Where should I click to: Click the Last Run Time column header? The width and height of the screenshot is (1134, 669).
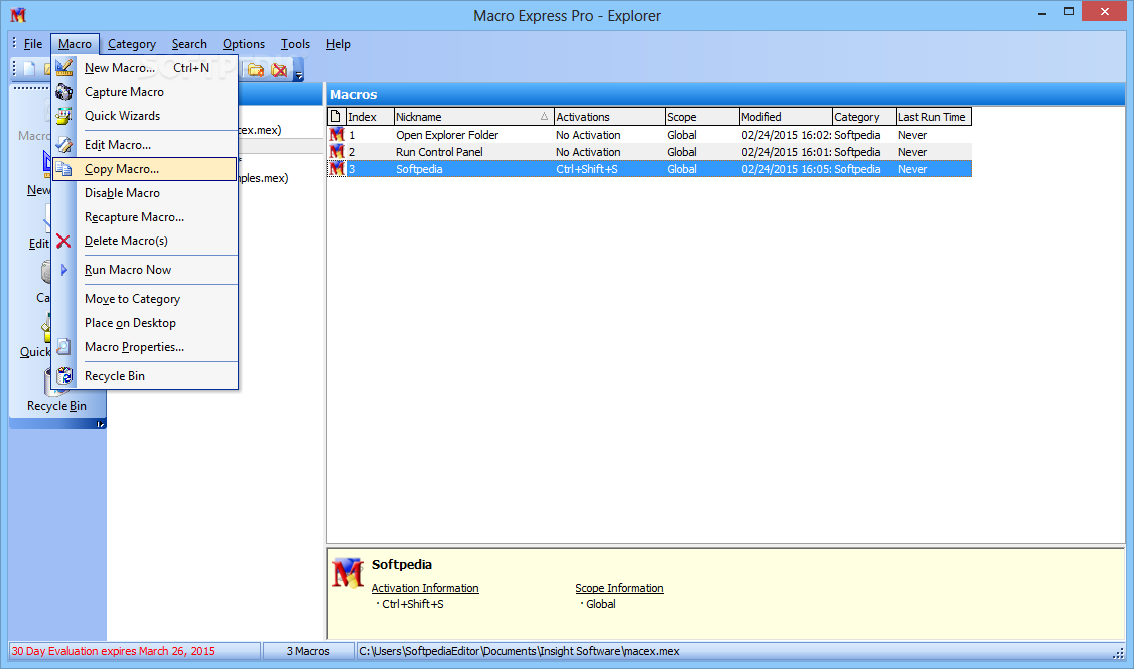933,116
